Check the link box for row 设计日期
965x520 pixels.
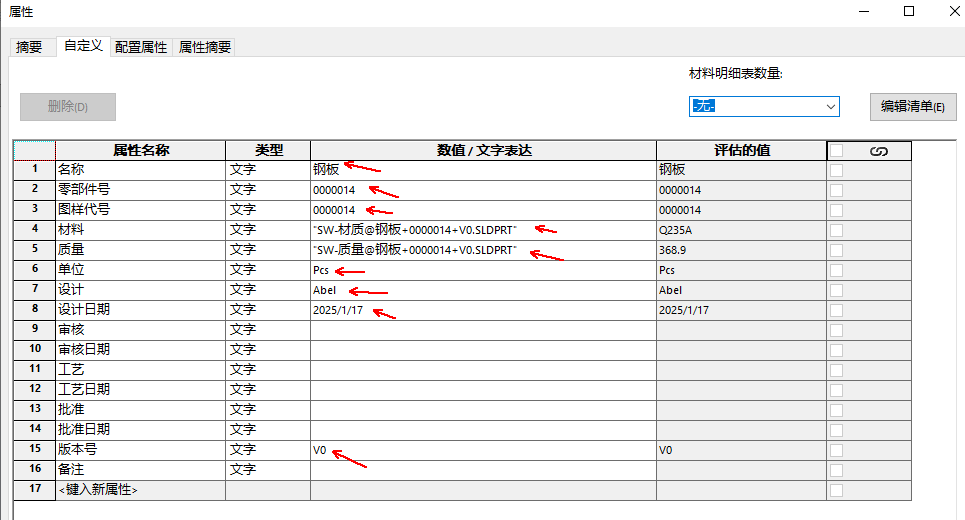836,310
